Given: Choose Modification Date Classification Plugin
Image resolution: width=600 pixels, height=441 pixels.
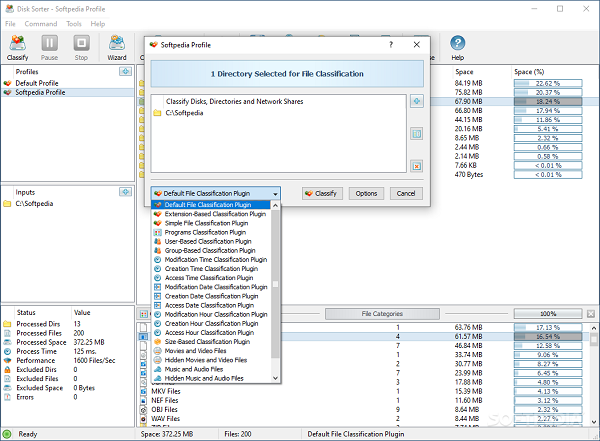Looking at the screenshot, I should point(211,287).
